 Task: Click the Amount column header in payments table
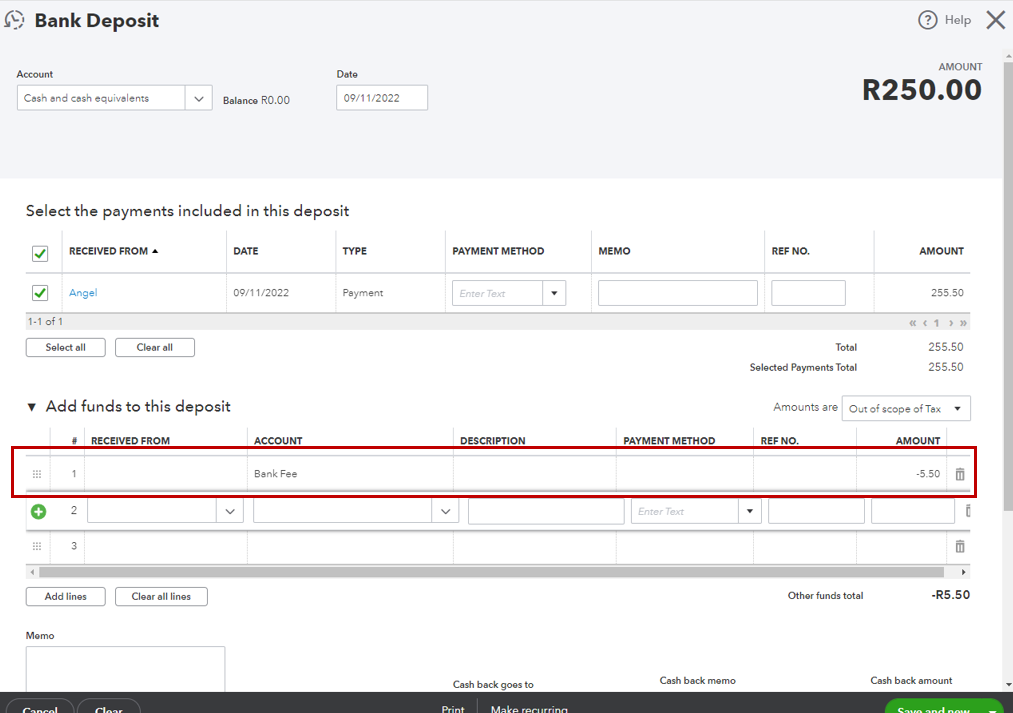pos(941,251)
